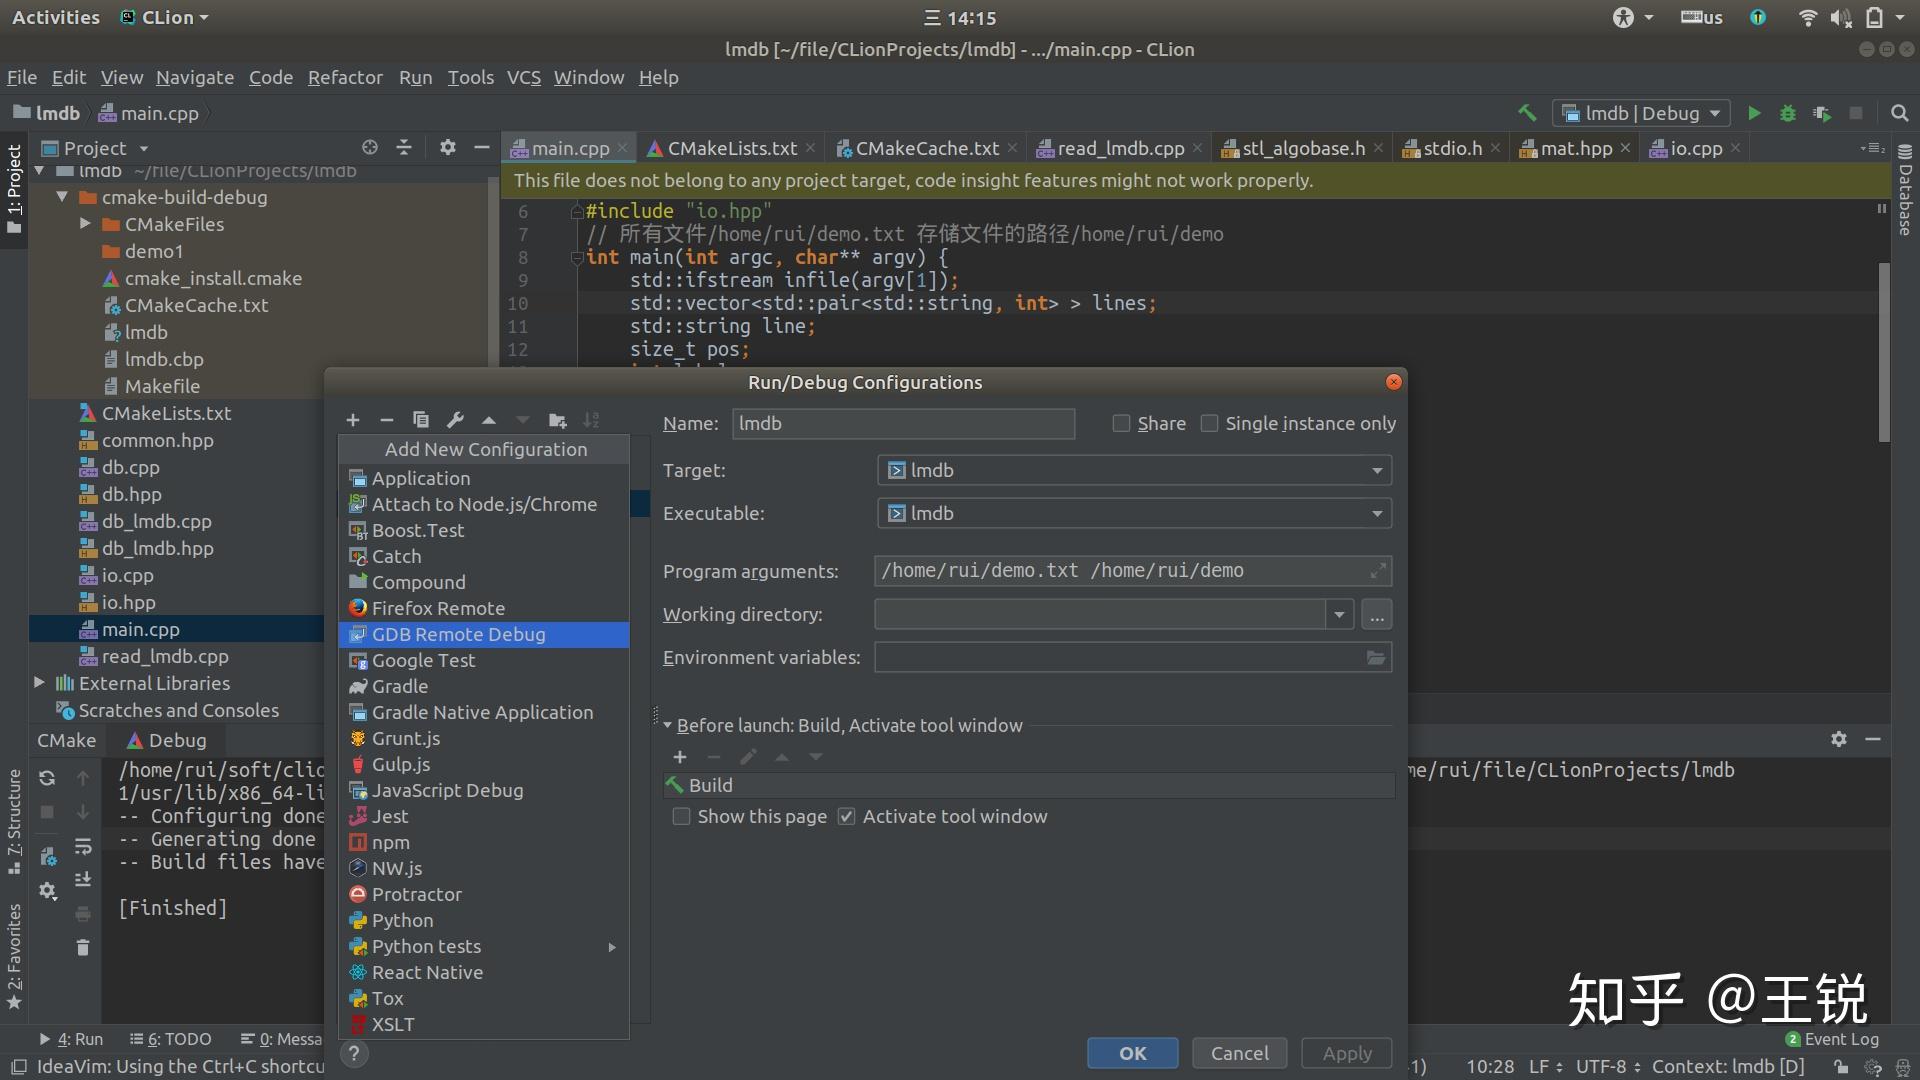The width and height of the screenshot is (1920, 1080).
Task: Open Working directory dropdown arrow
Action: point(1340,615)
